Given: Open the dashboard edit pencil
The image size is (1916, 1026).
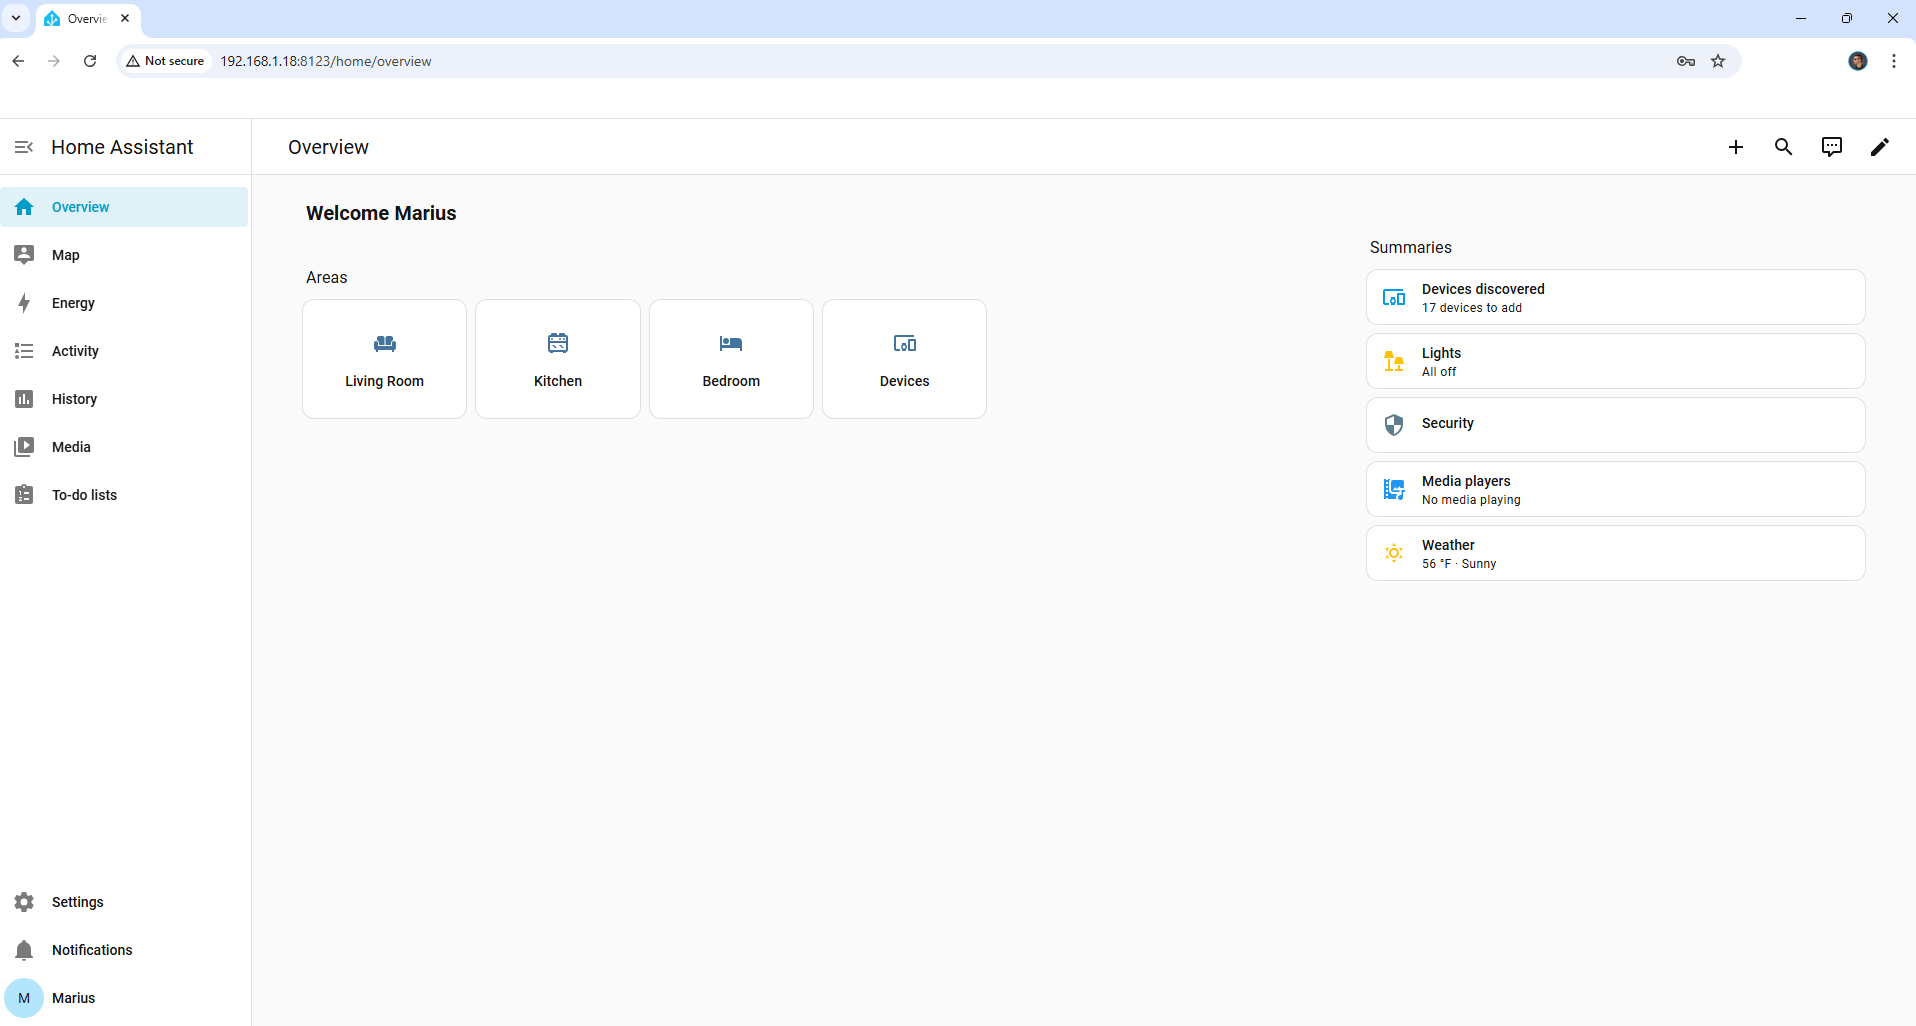Looking at the screenshot, I should pyautogui.click(x=1879, y=147).
